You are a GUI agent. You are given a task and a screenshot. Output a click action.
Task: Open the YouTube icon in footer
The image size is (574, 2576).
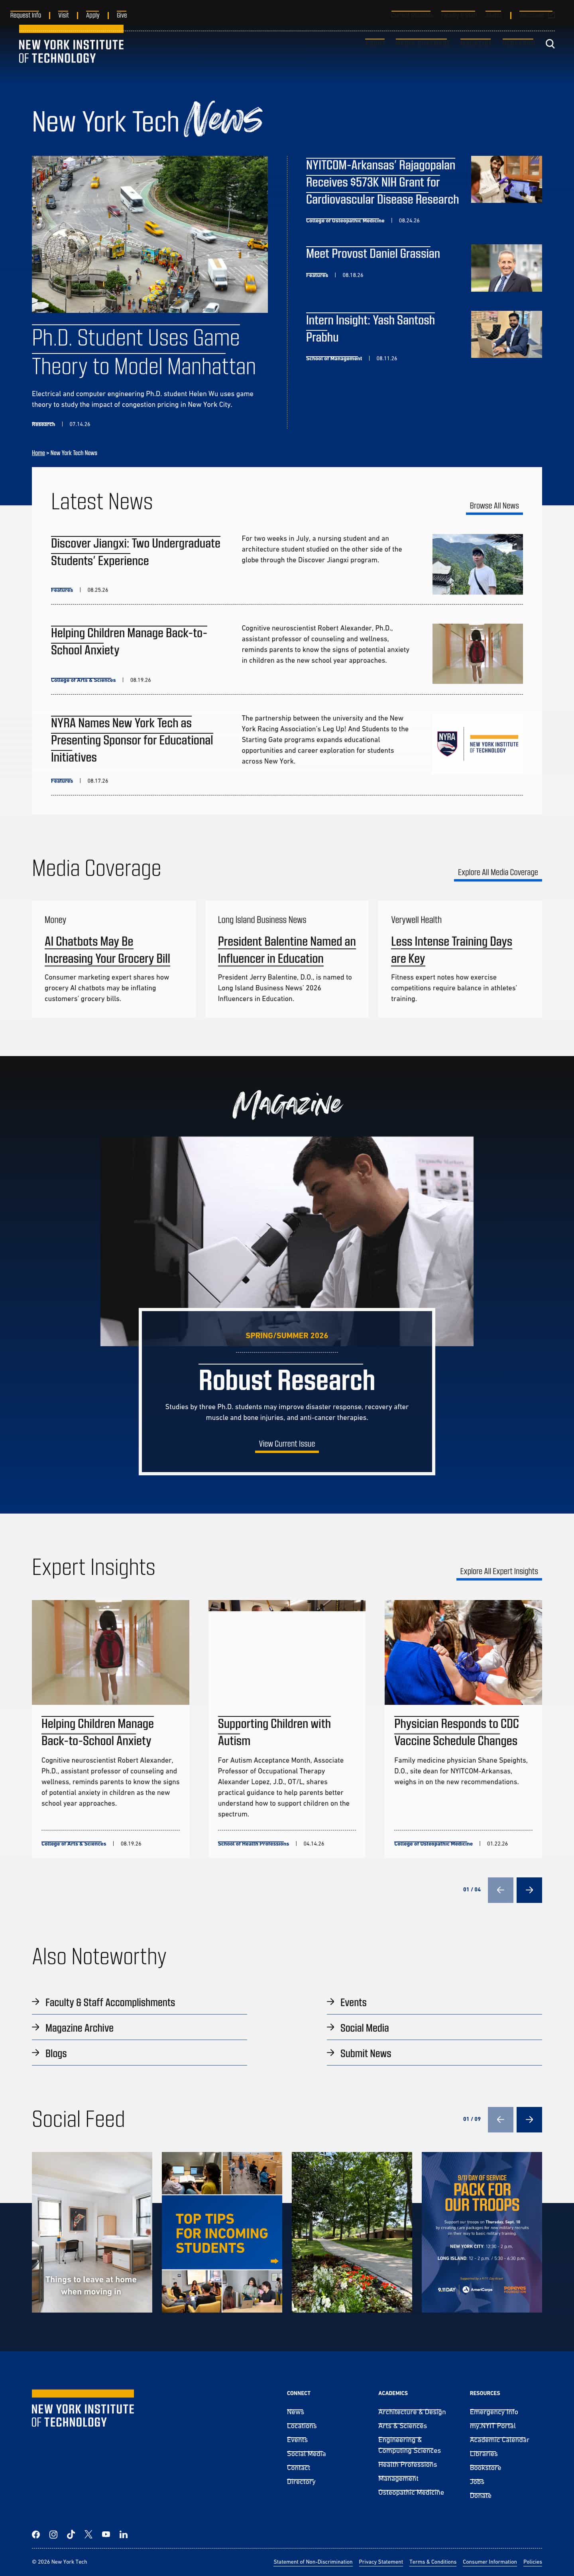click(106, 2534)
